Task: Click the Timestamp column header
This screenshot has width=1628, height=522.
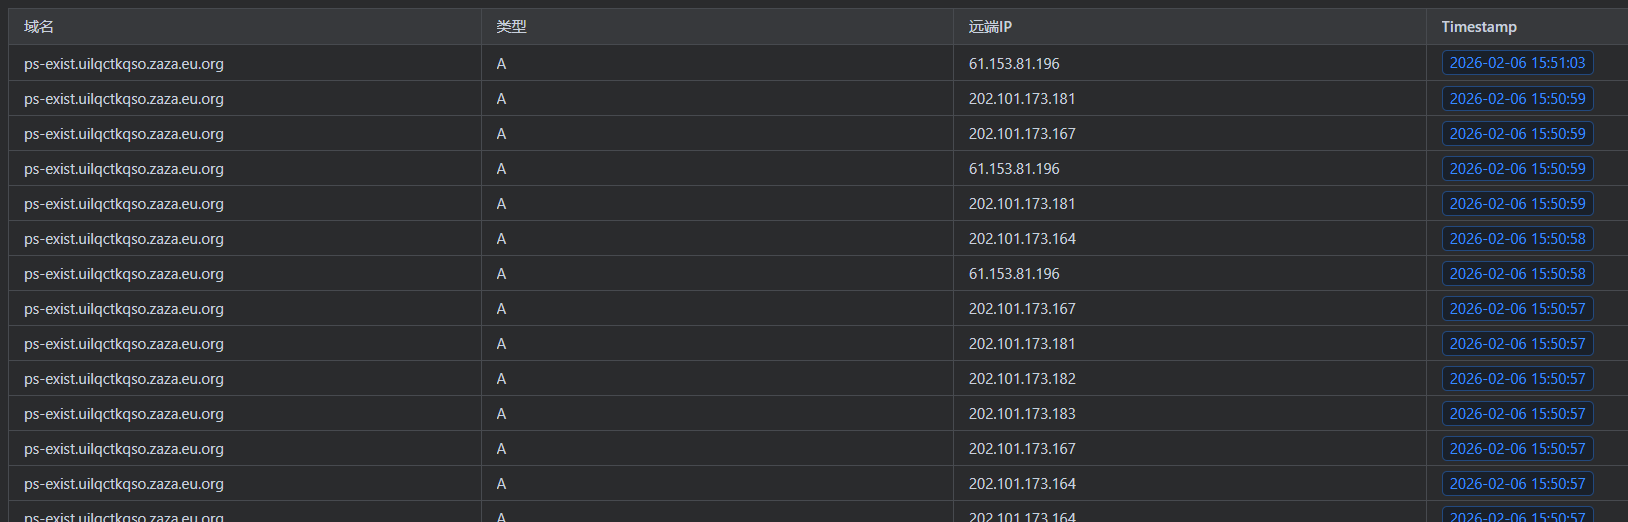Action: point(1478,27)
